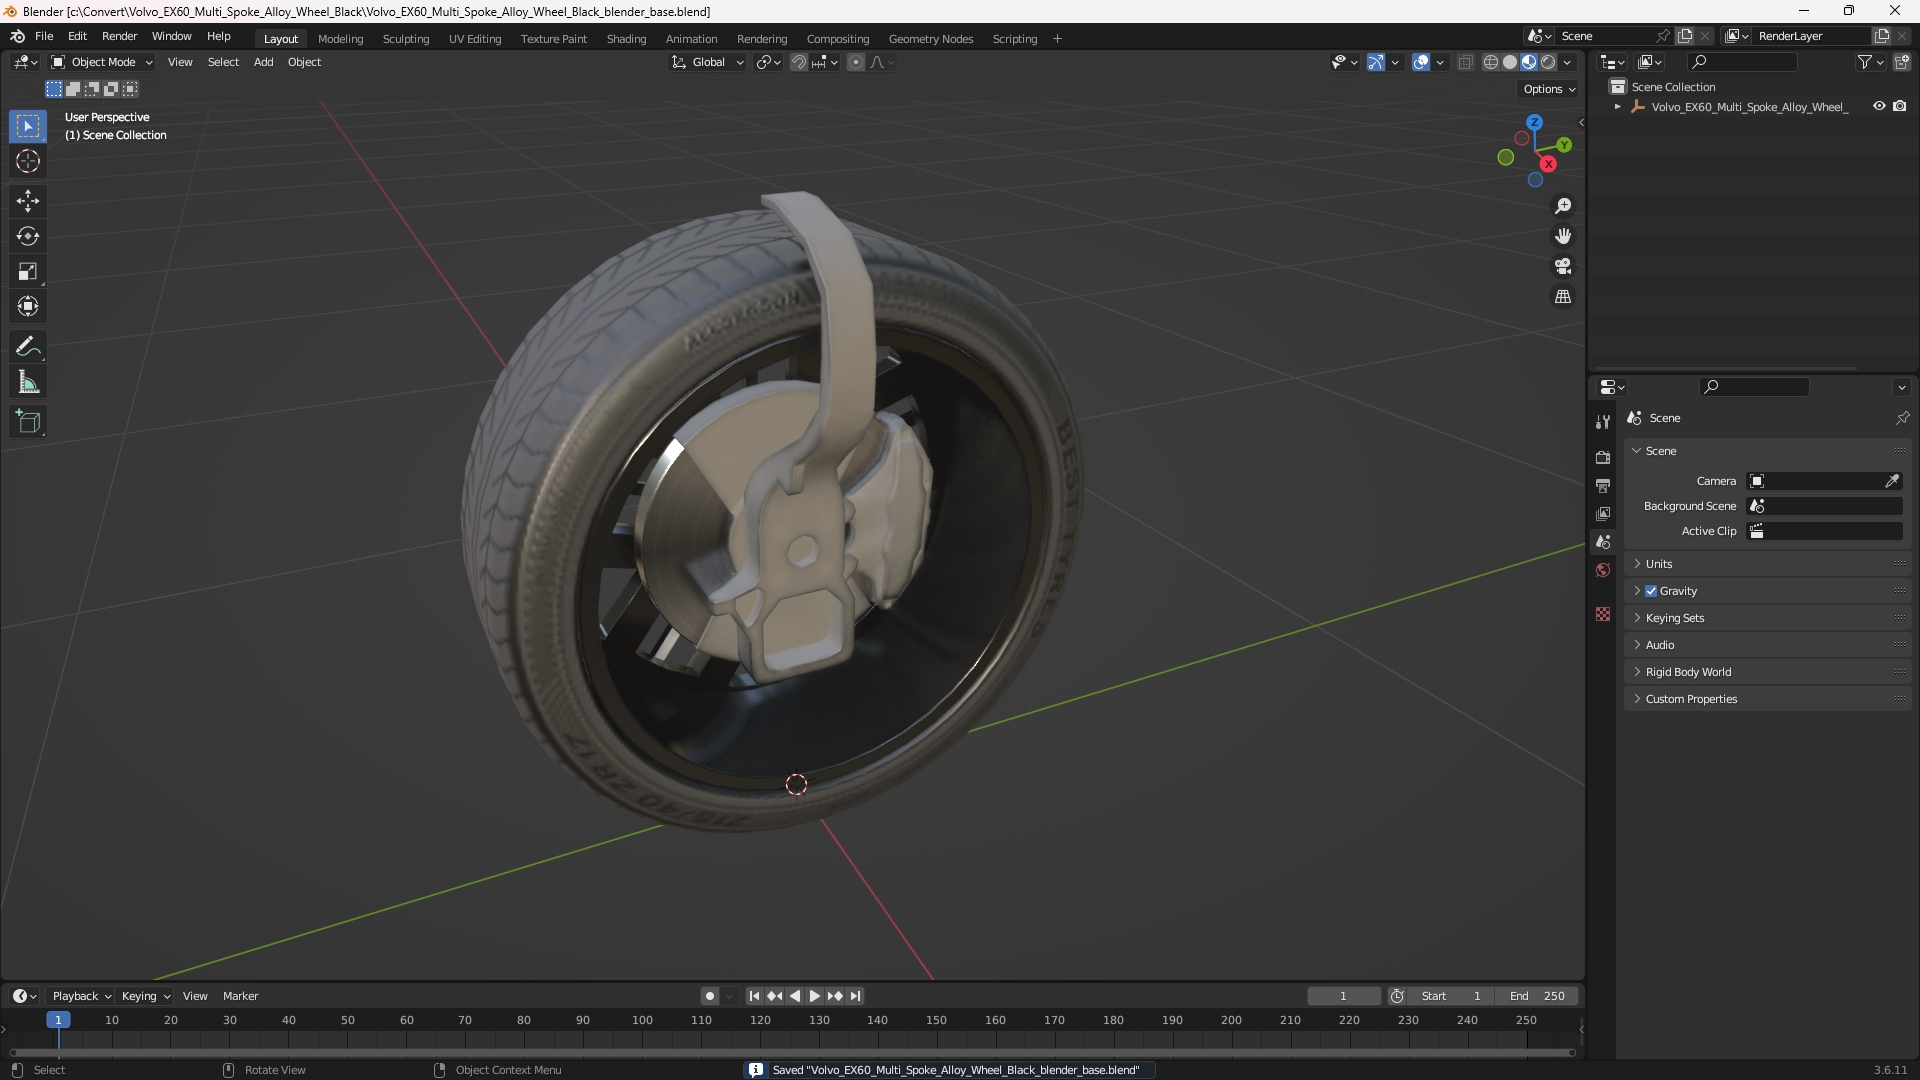This screenshot has width=1920, height=1080.
Task: Click the pan view hand icon
Action: coord(1563,236)
